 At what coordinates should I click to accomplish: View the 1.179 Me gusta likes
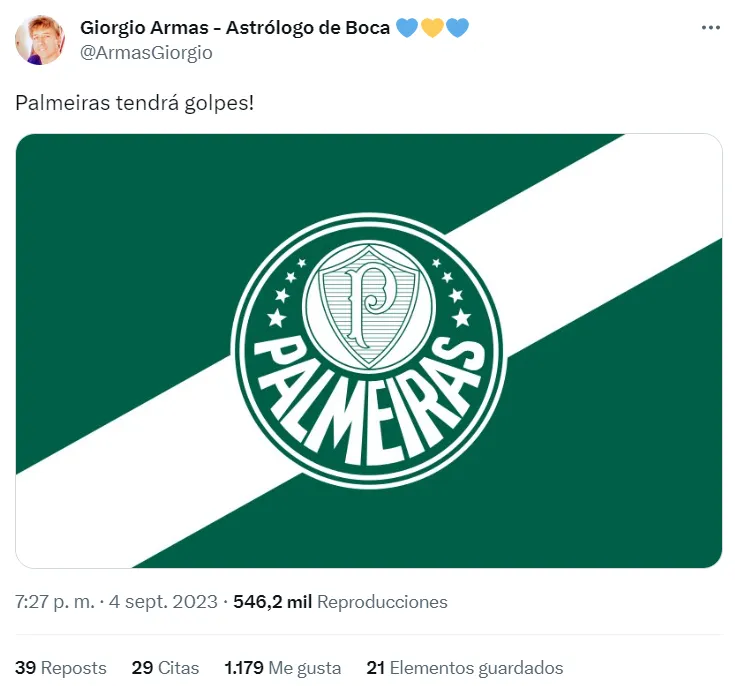point(283,668)
